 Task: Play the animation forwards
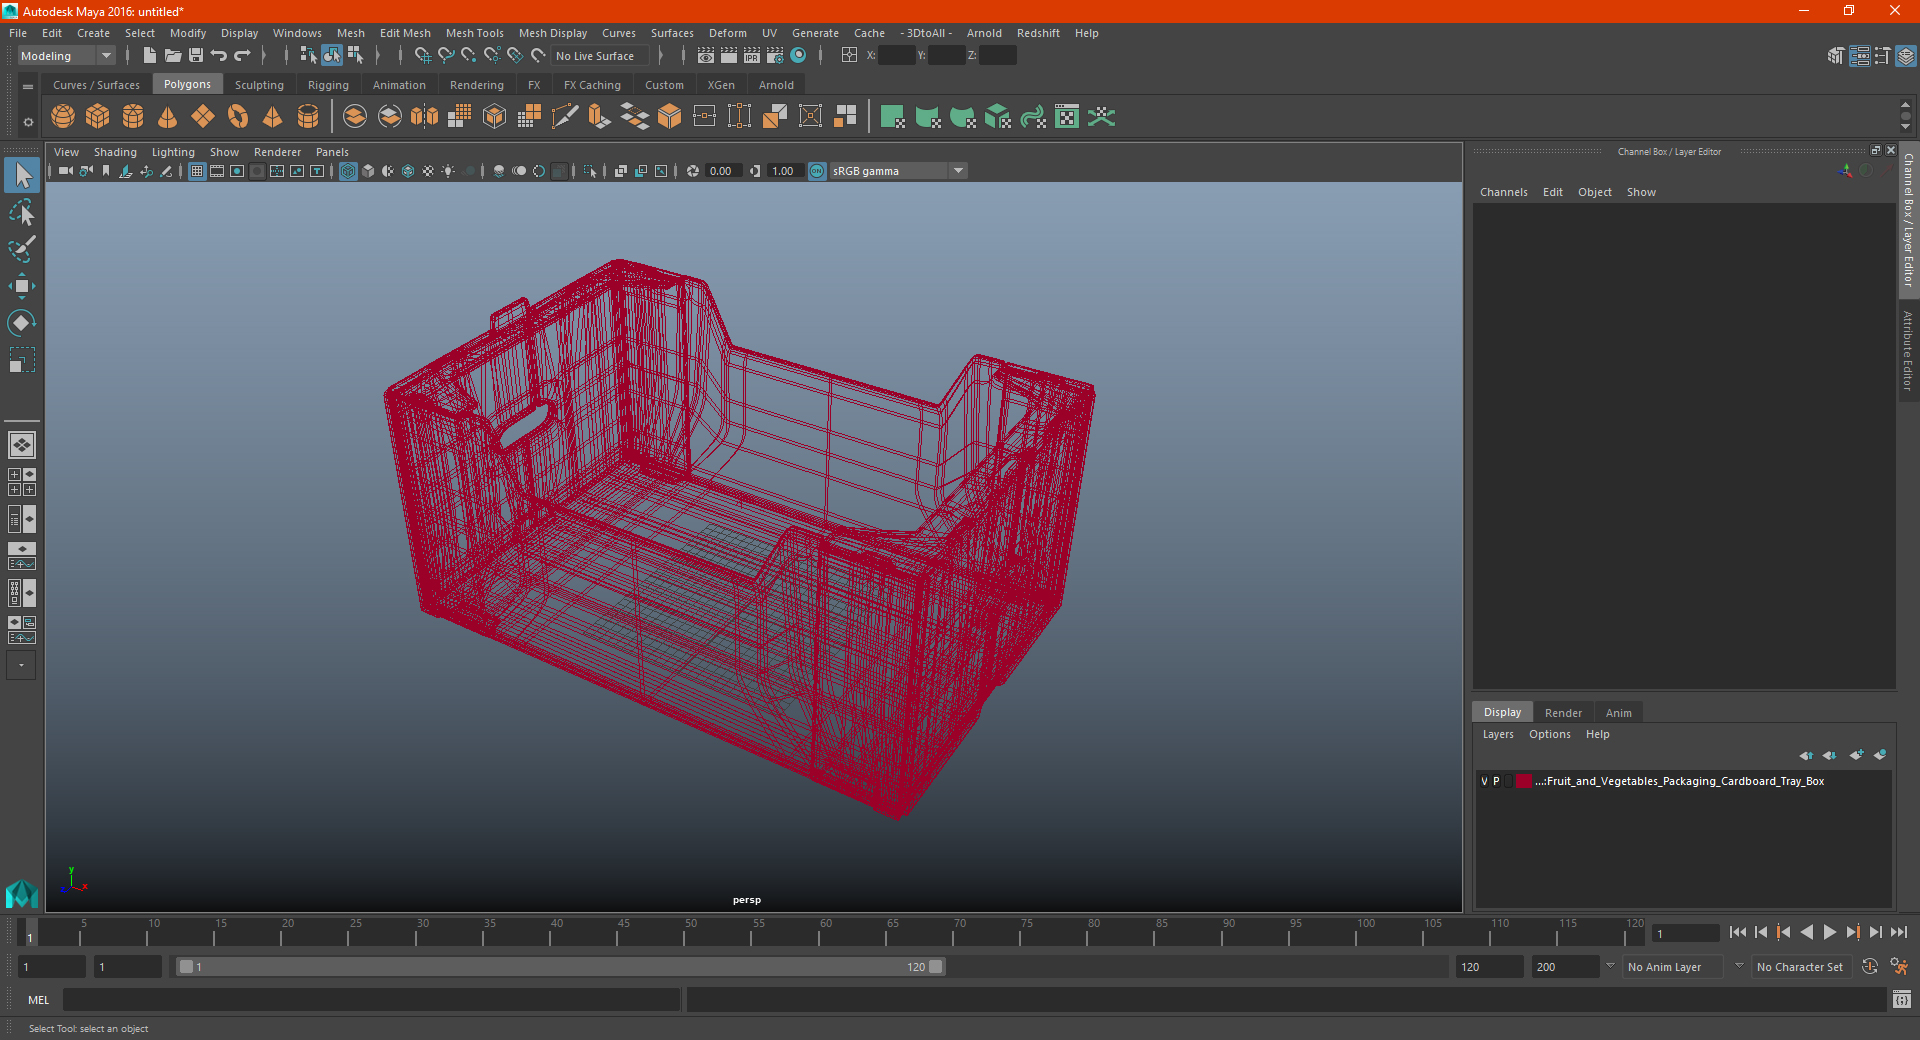coord(1830,932)
